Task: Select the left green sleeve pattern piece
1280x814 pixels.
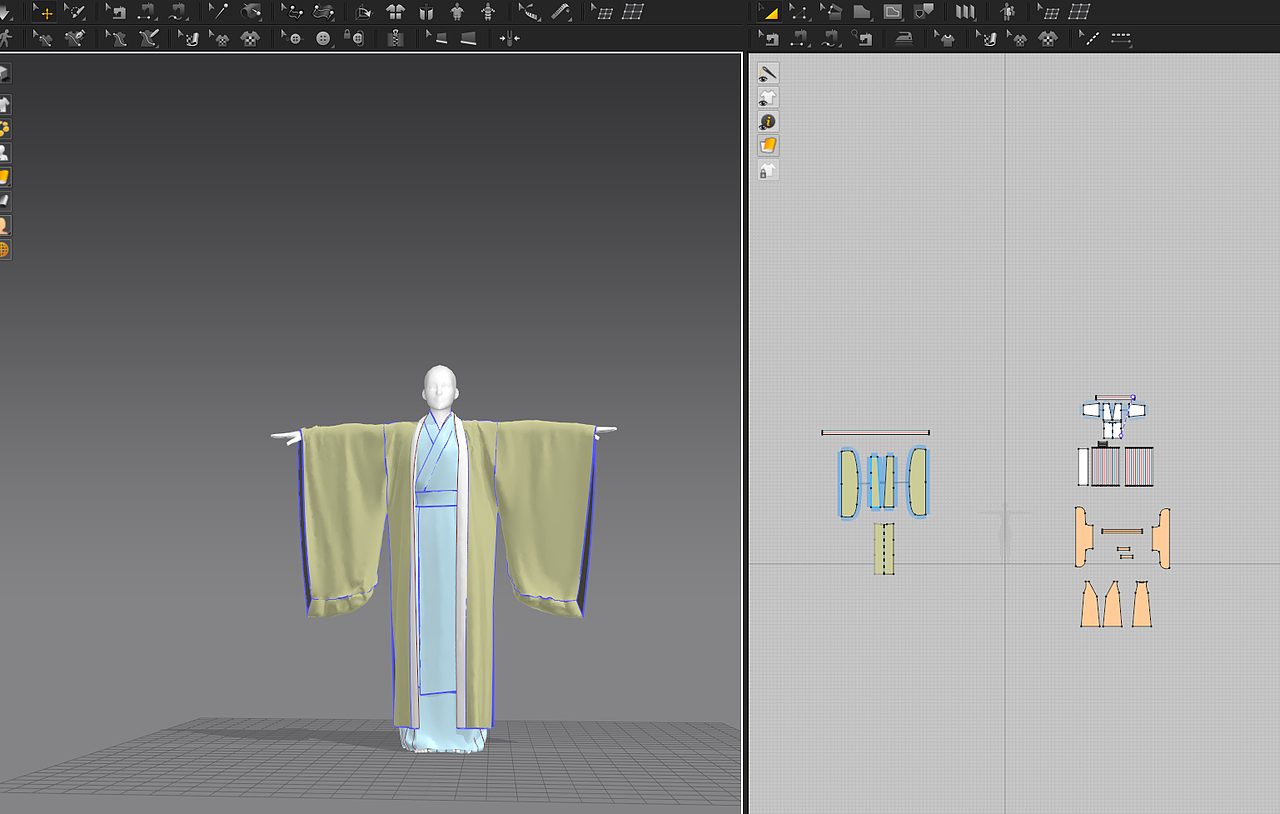Action: point(849,483)
